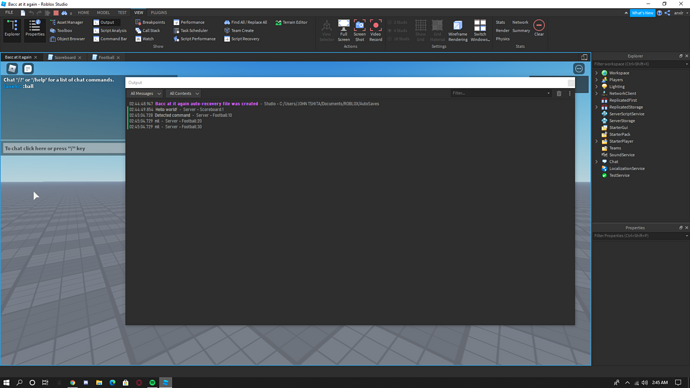Enter Full Screen mode
This screenshot has height=388, width=690.
pos(344,30)
